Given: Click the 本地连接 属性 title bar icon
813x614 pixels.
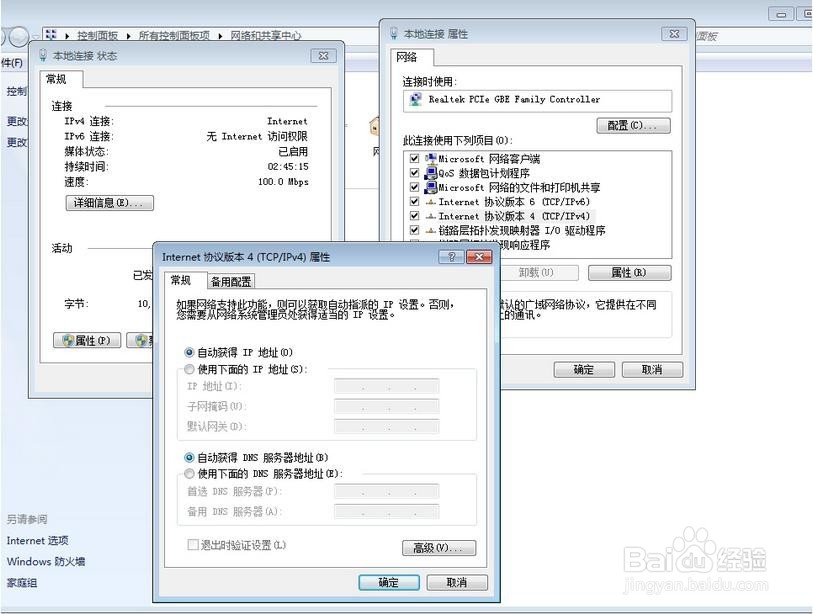Looking at the screenshot, I should pos(394,33).
